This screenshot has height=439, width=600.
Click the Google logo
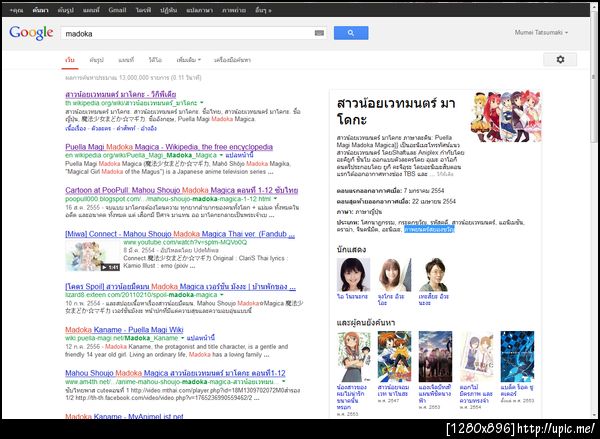click(x=31, y=33)
